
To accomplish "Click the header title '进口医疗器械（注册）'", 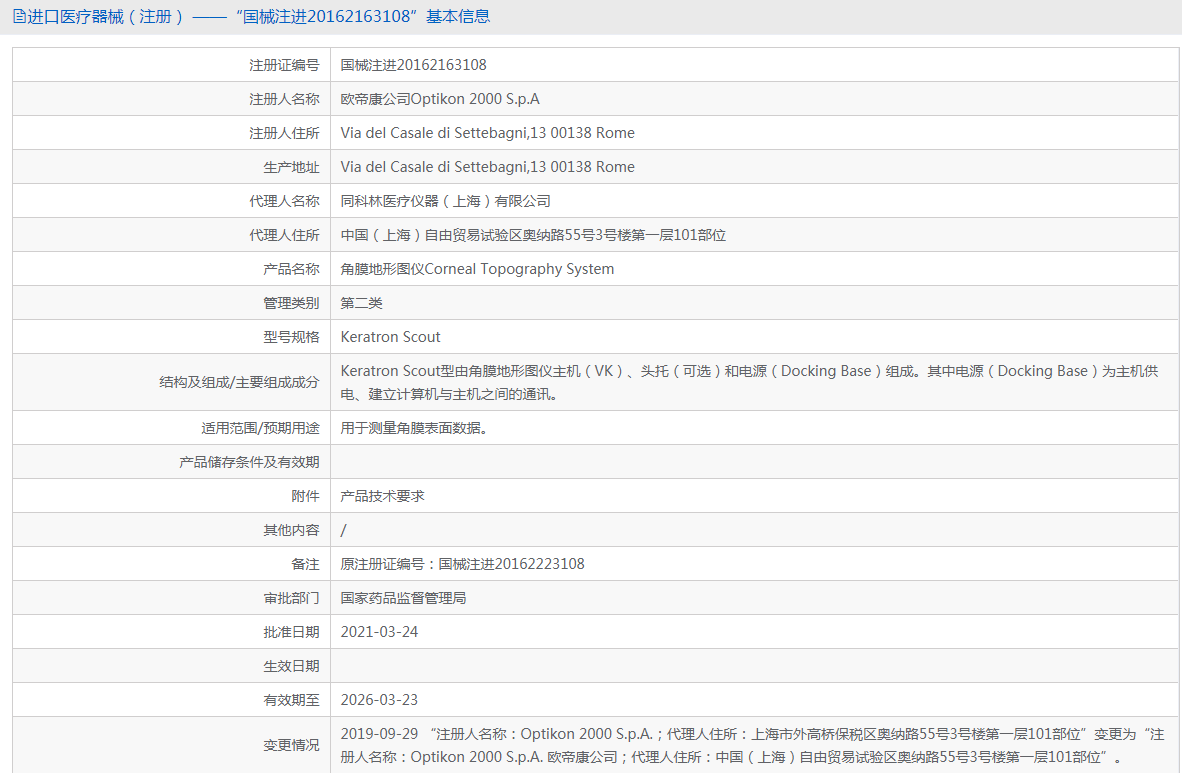I will tap(106, 17).
